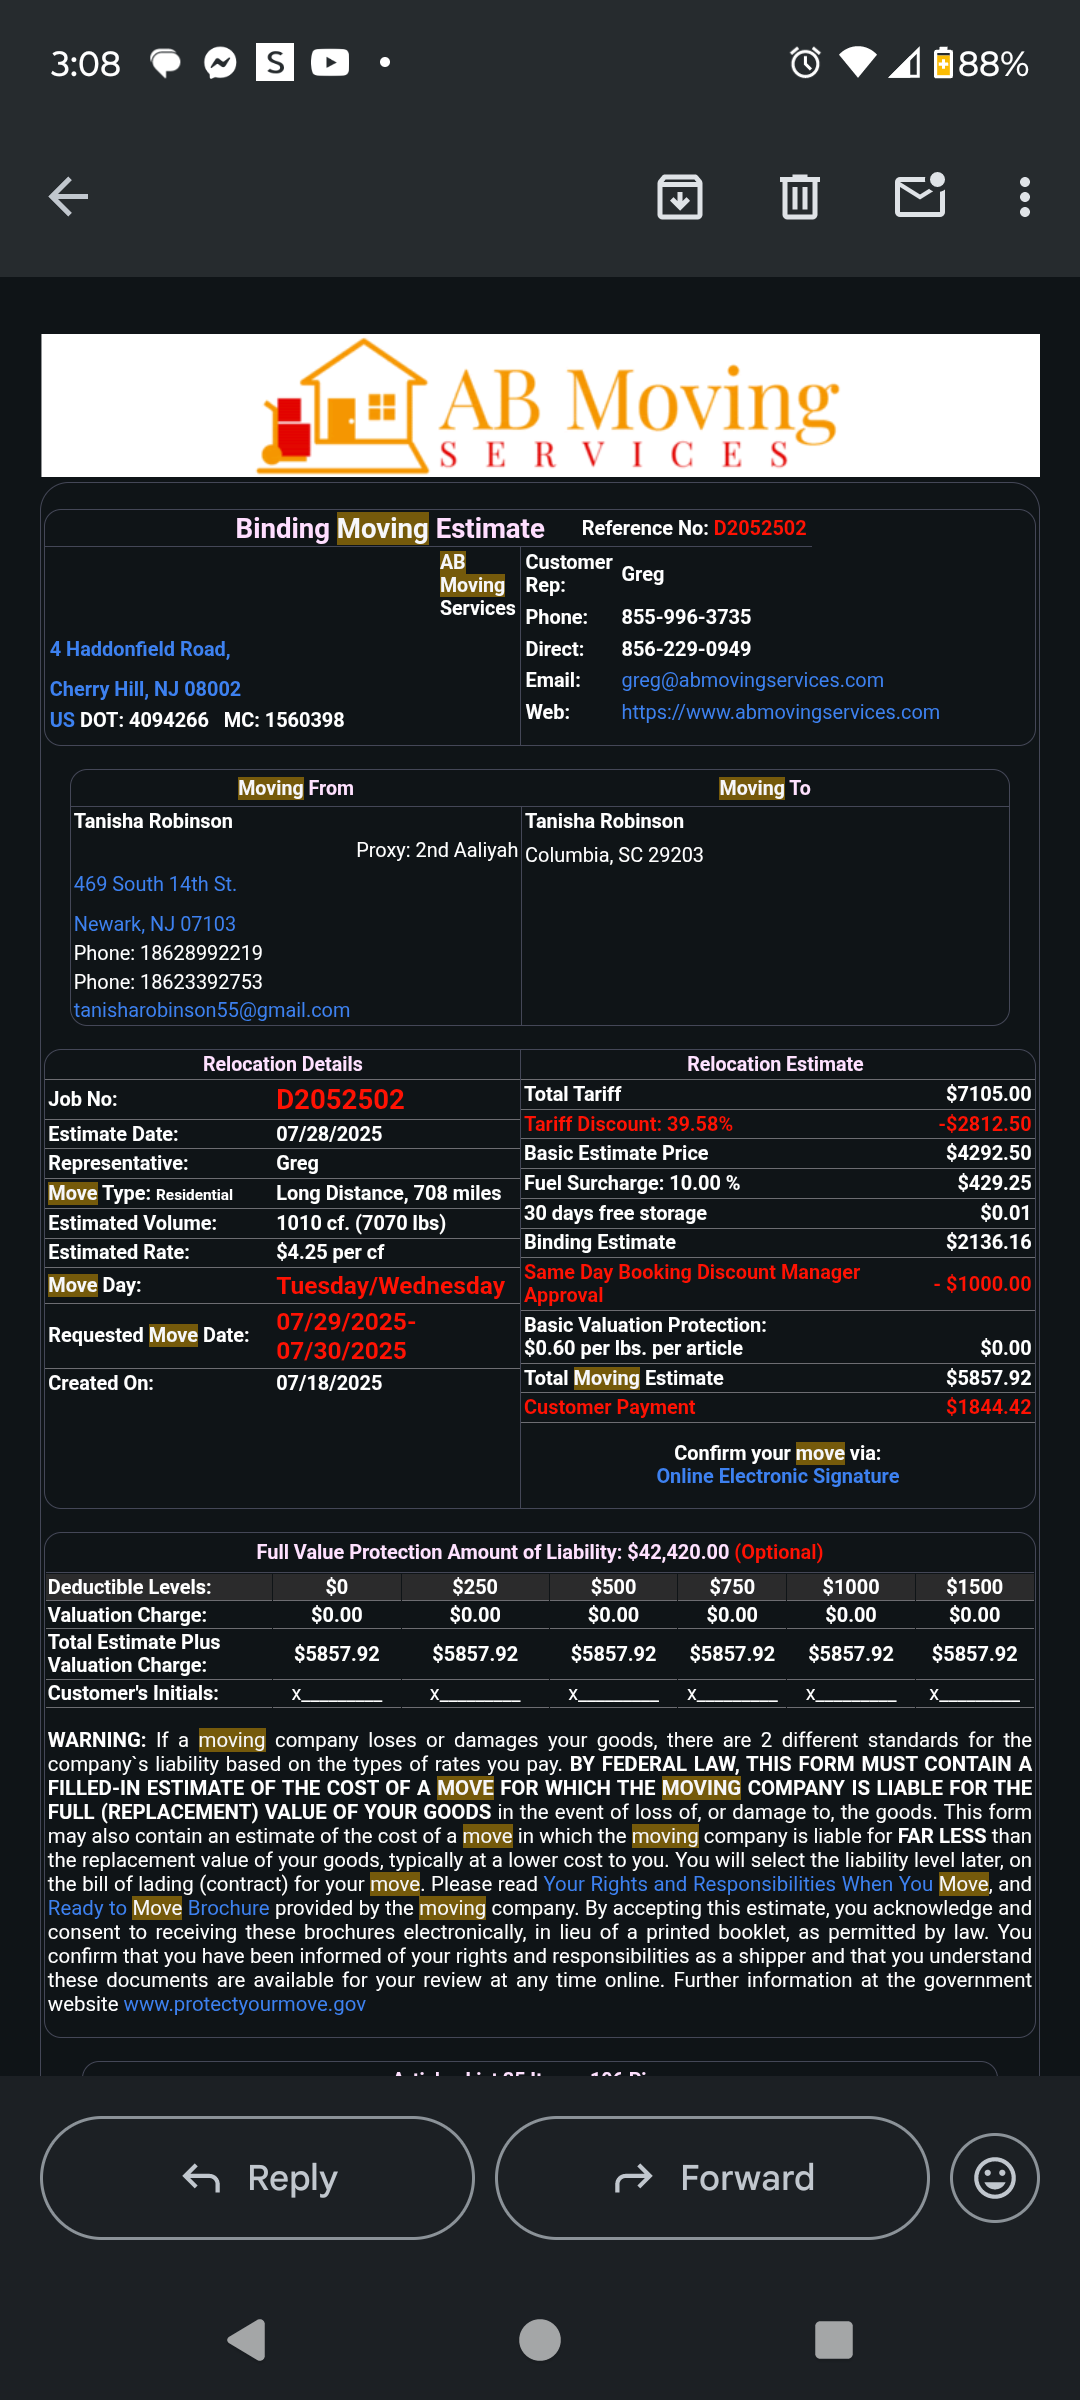Image resolution: width=1080 pixels, height=2400 pixels.
Task: Open the 469 South 14th St. address
Action: 155,884
